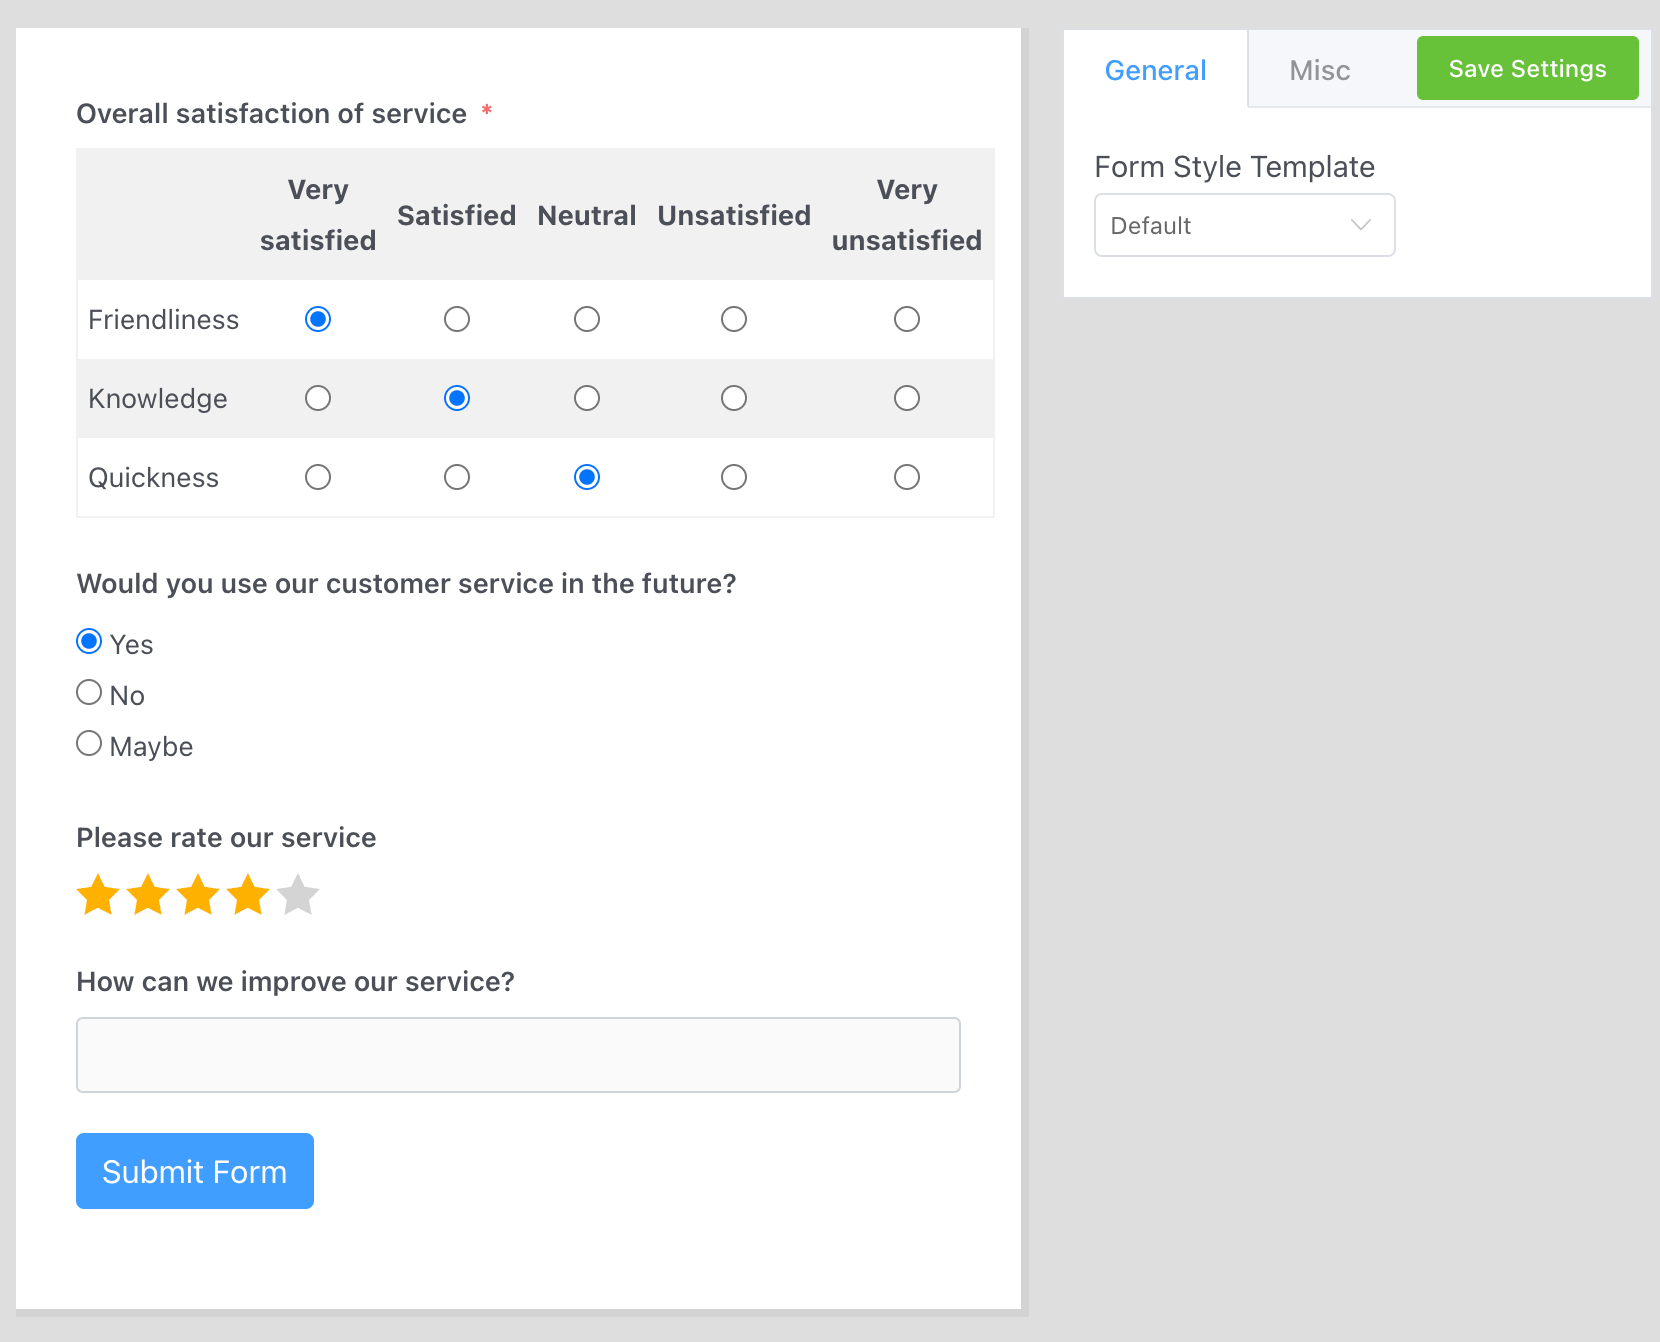Select the fifth star in service rating
Screen dimensions: 1660x1342
click(x=297, y=895)
